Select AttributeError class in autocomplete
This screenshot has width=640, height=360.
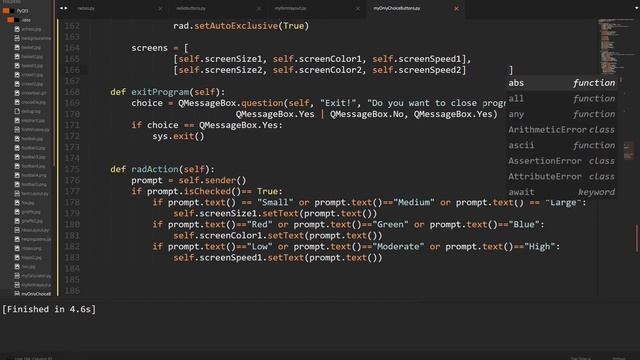(x=562, y=177)
